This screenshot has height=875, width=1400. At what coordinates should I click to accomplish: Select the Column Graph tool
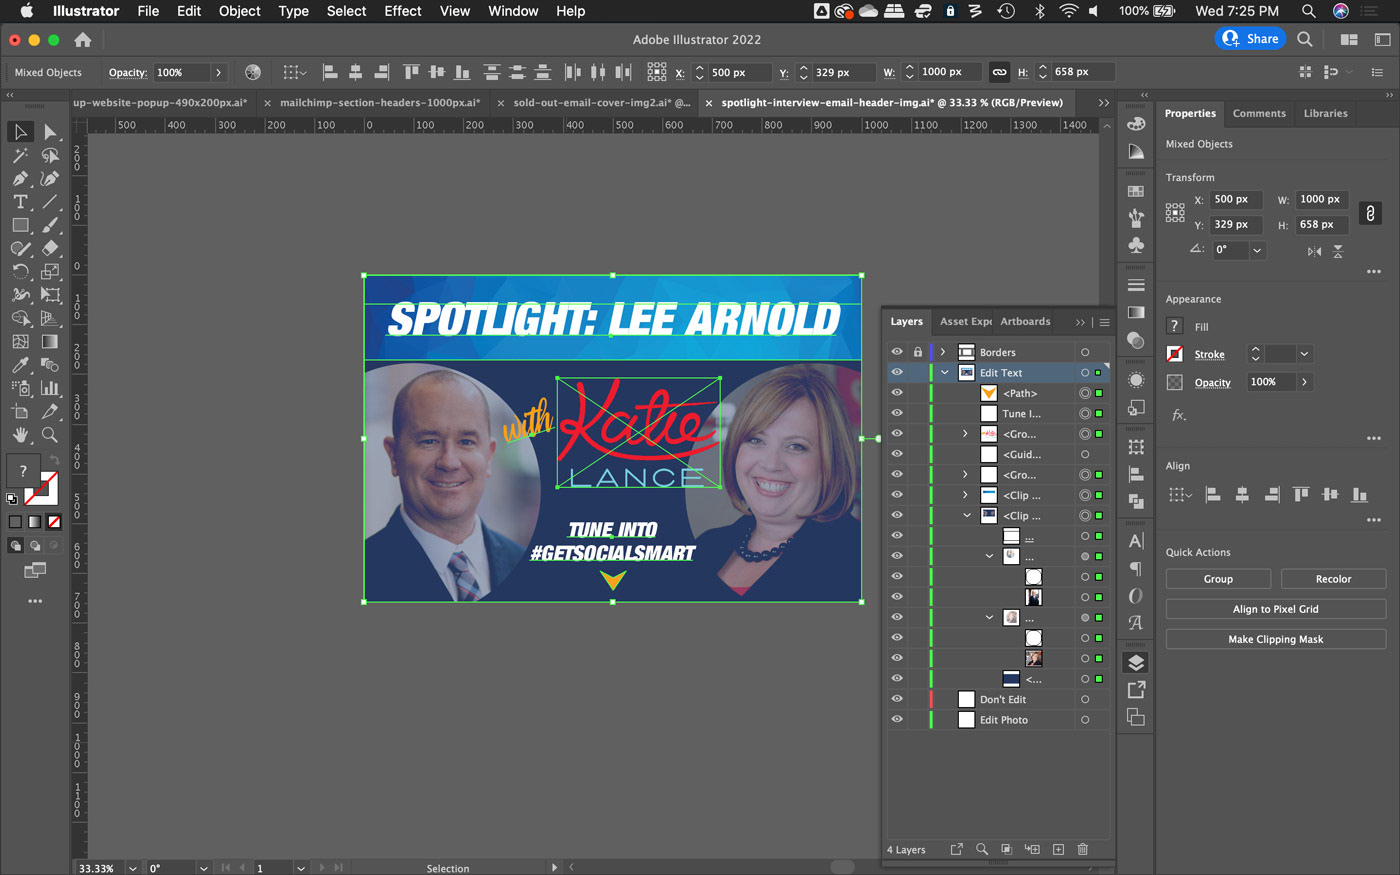(50, 388)
